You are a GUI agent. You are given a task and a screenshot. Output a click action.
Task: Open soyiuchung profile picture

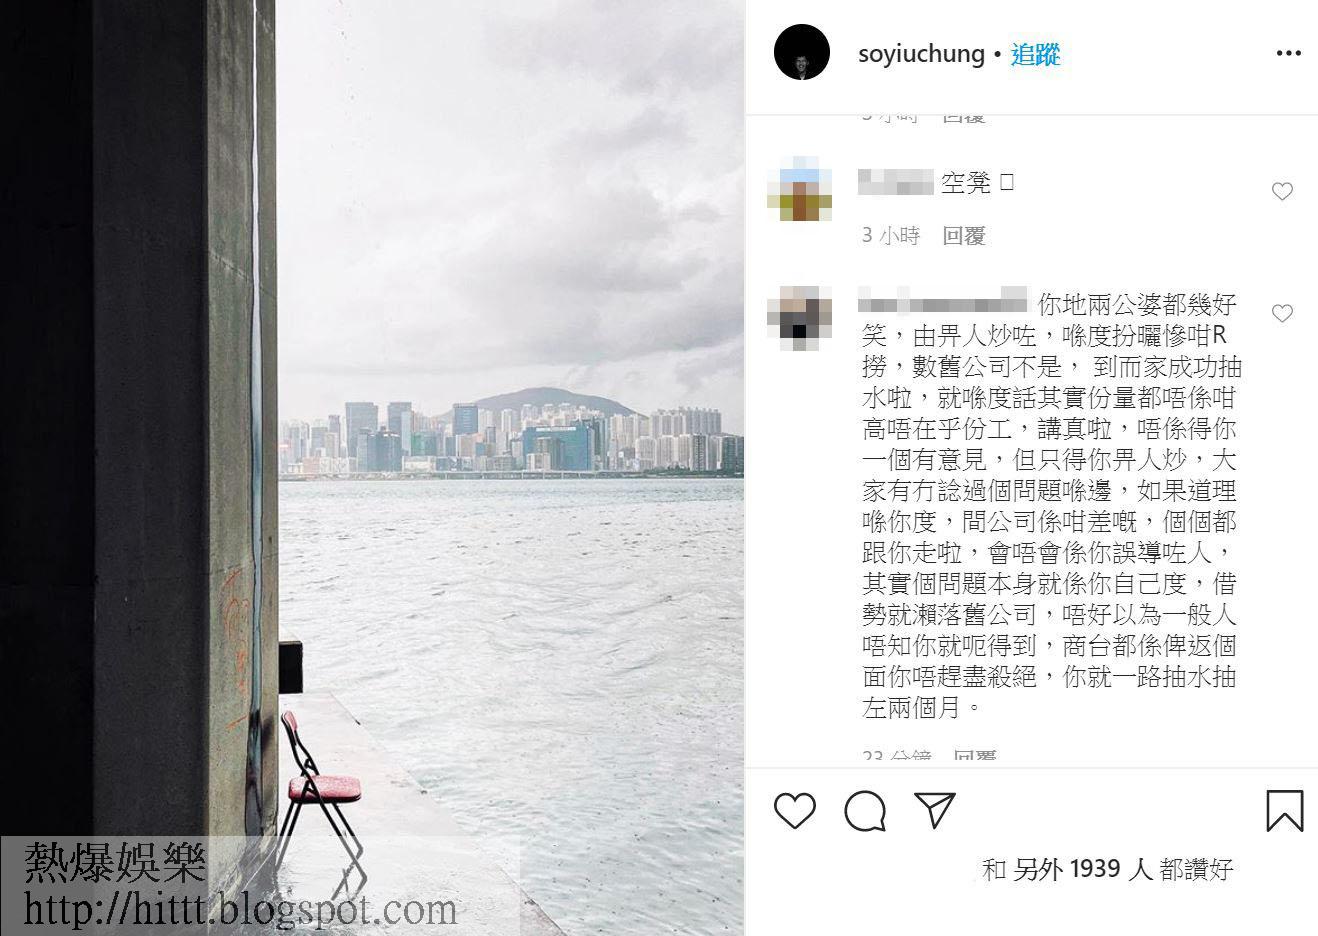tap(802, 53)
